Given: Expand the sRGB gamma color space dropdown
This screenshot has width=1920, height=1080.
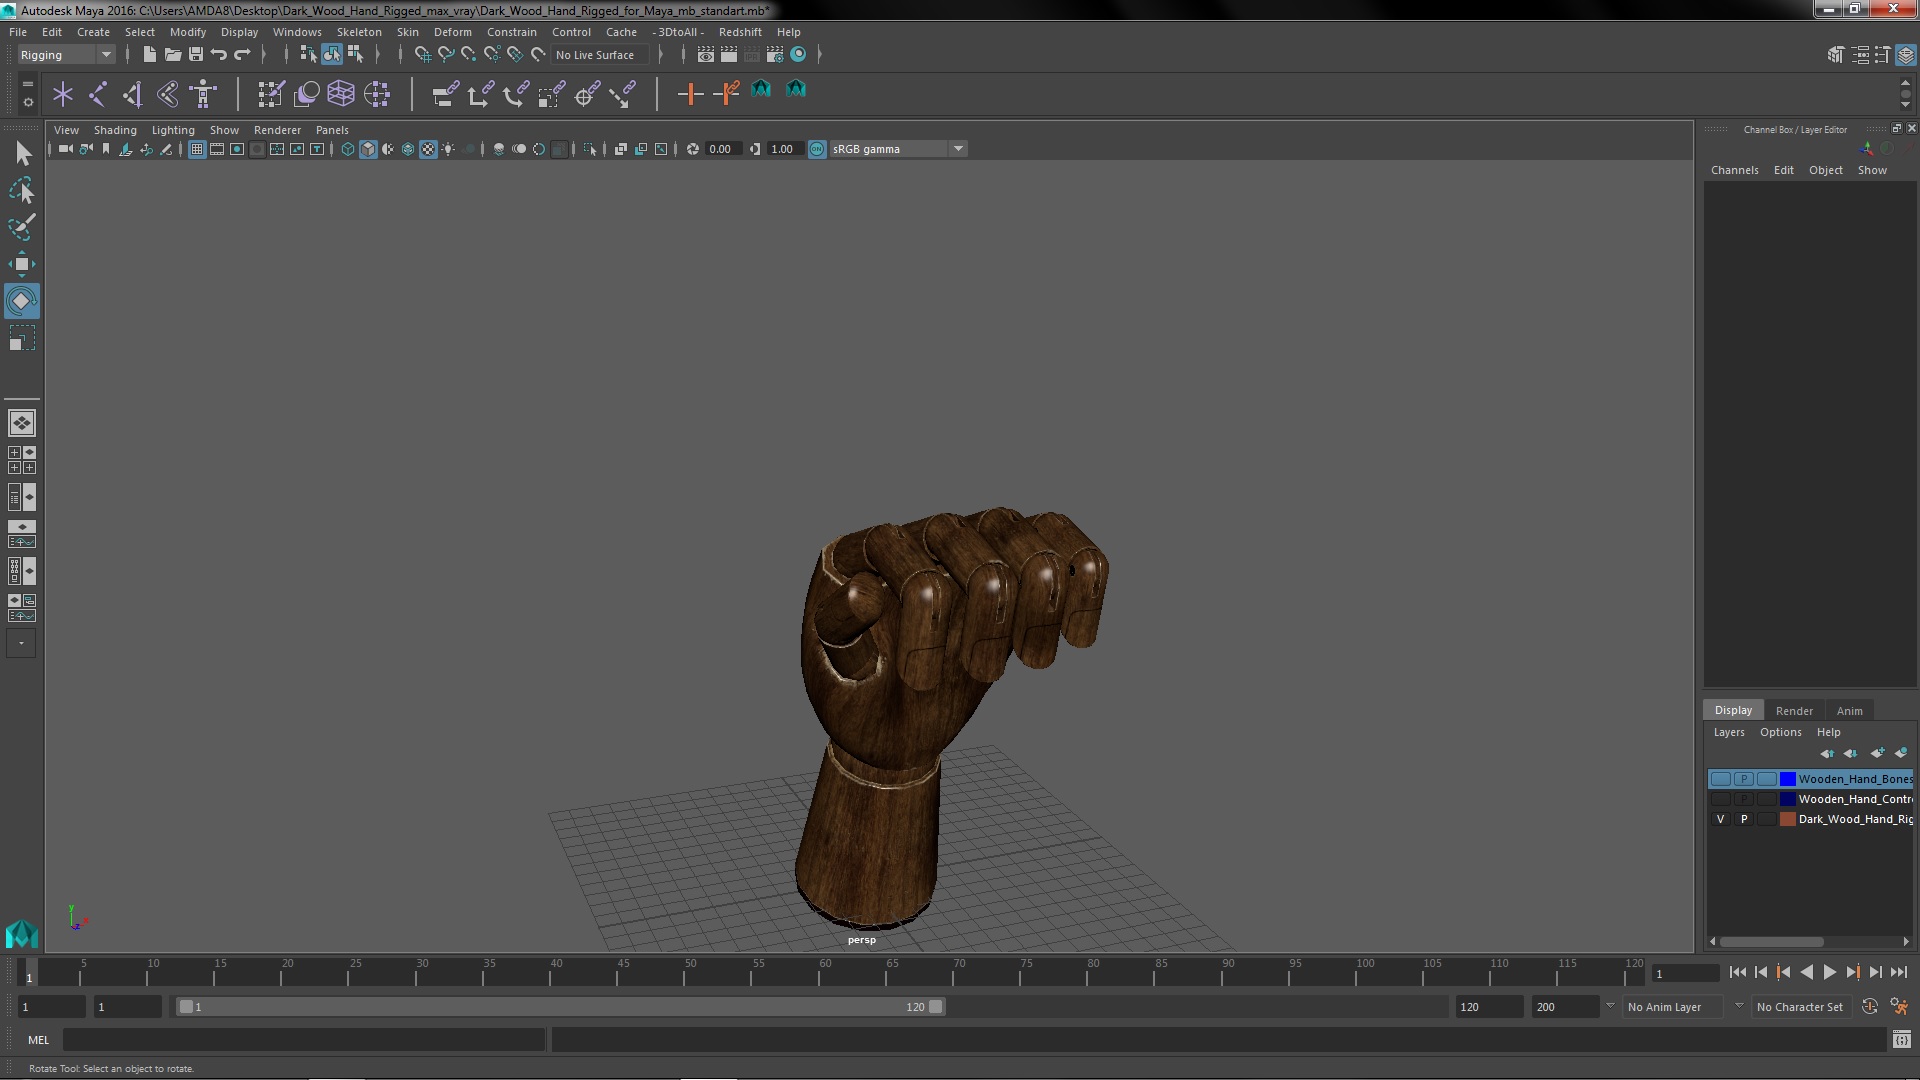Looking at the screenshot, I should pos(958,149).
